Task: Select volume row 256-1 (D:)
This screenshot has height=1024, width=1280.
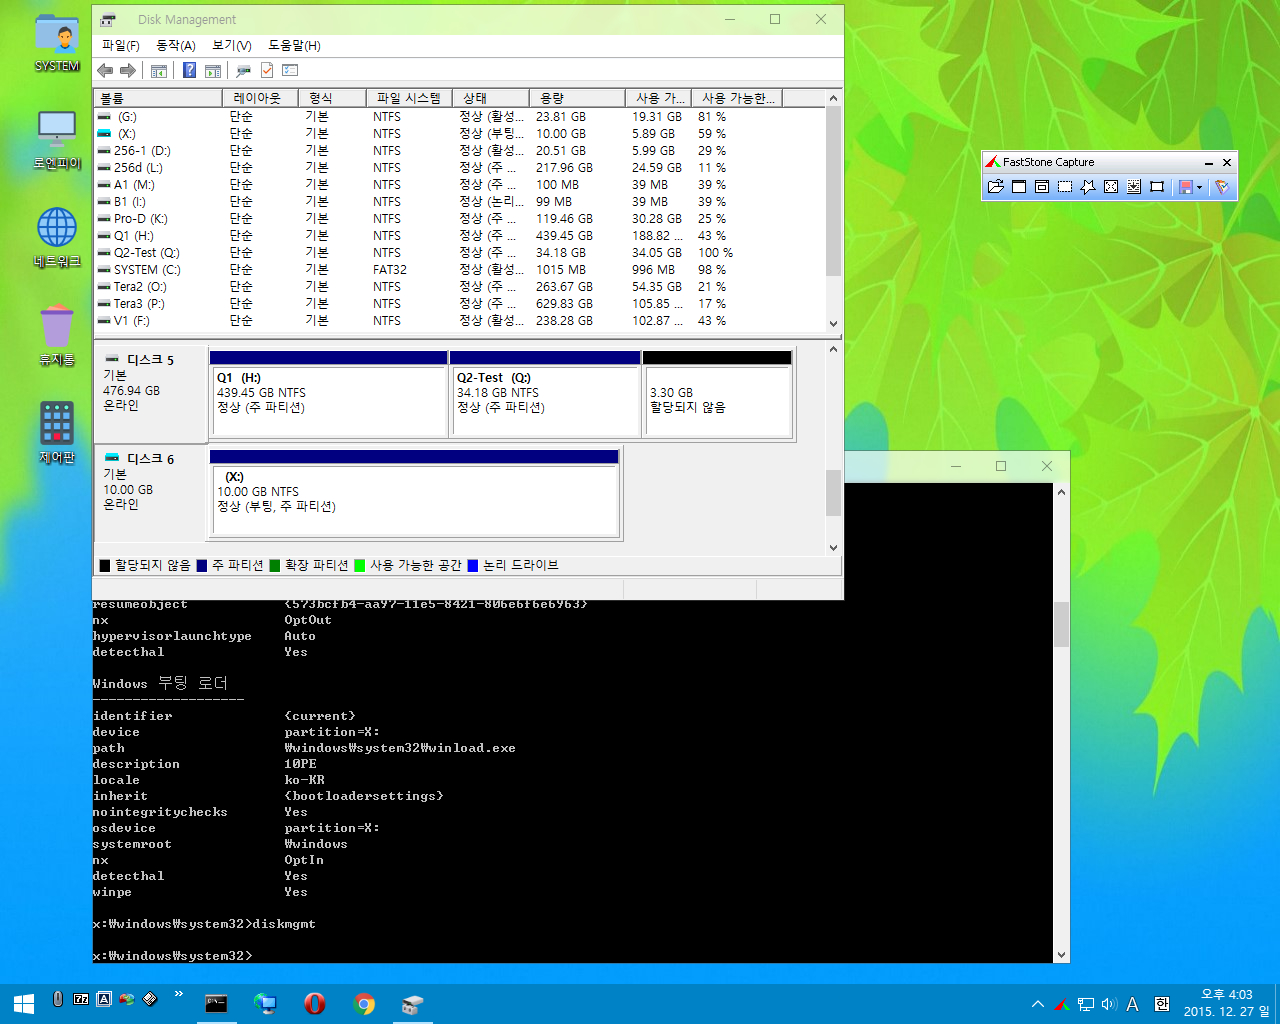Action: click(460, 151)
